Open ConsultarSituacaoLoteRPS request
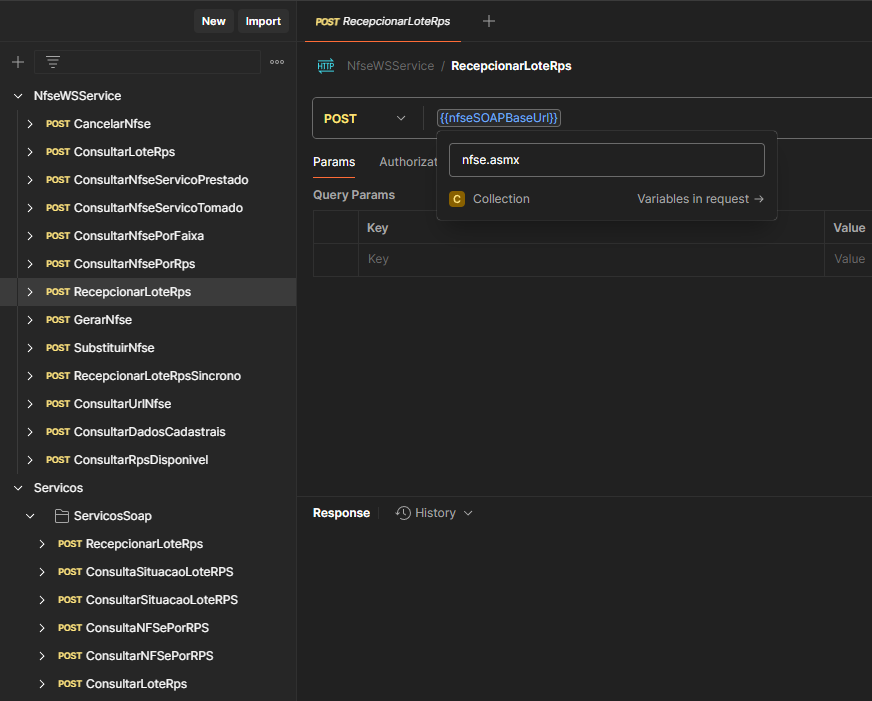Viewport: 872px width, 701px height. pyautogui.click(x=161, y=600)
